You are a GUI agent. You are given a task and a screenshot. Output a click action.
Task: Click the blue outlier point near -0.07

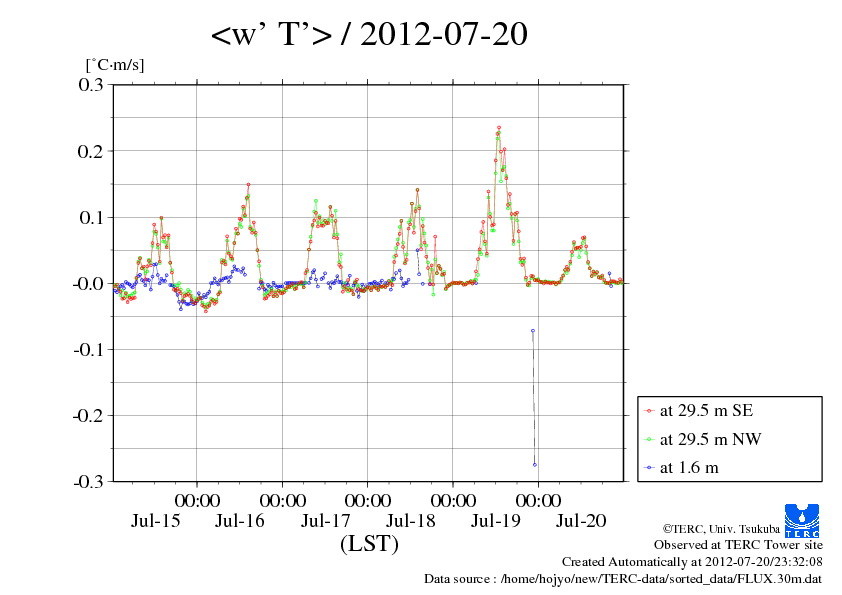pyautogui.click(x=533, y=331)
